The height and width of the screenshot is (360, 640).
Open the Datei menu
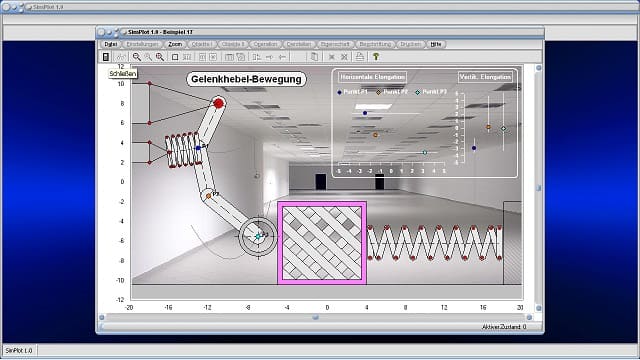[111, 44]
